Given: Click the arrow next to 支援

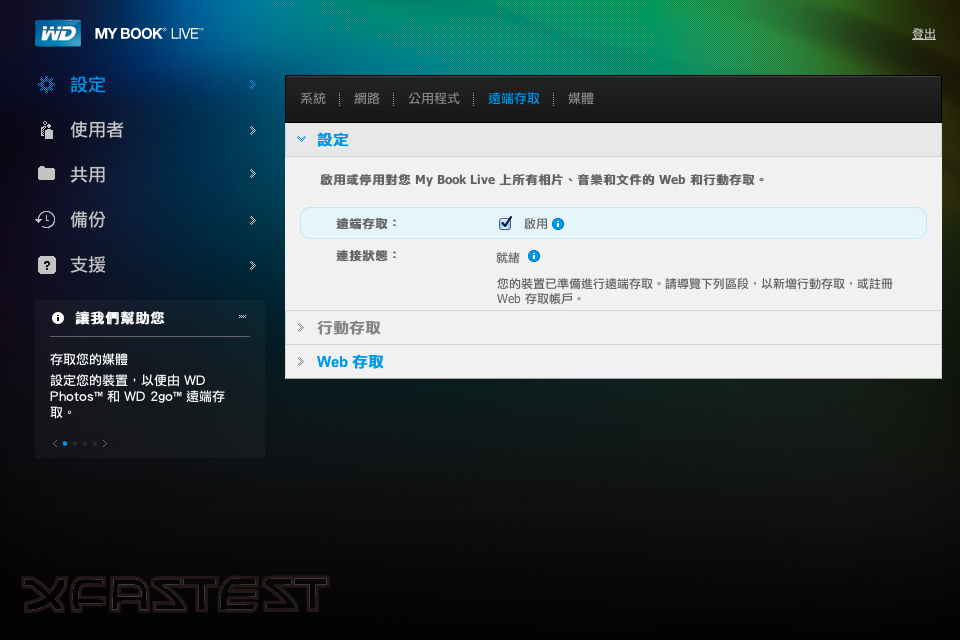Looking at the screenshot, I should coord(253,265).
